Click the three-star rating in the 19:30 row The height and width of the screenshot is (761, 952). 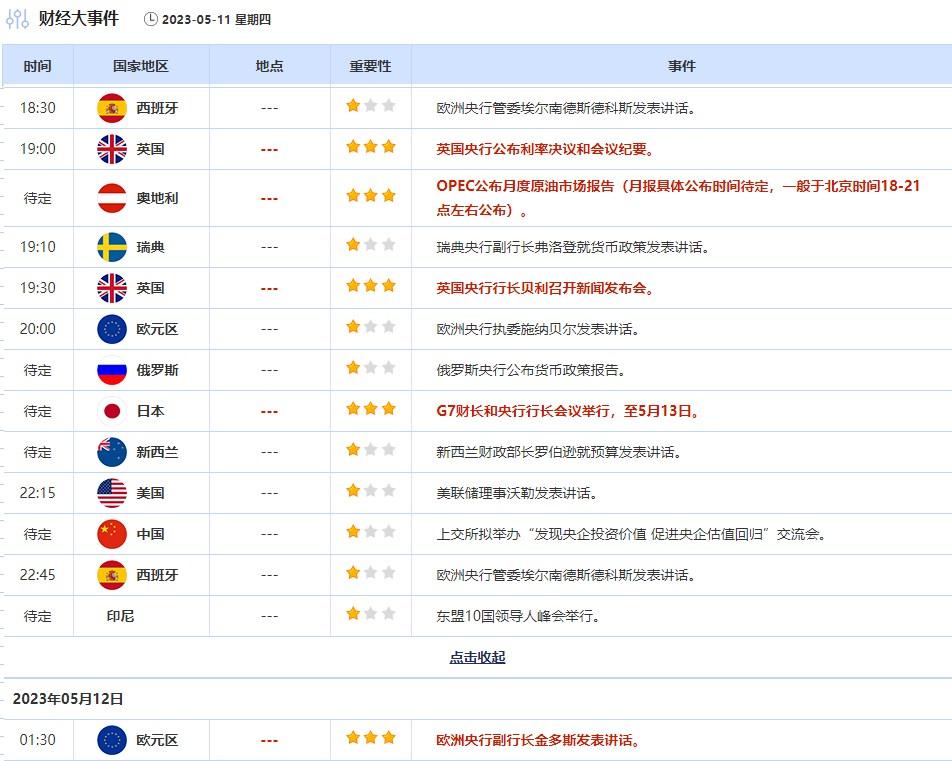click(371, 287)
